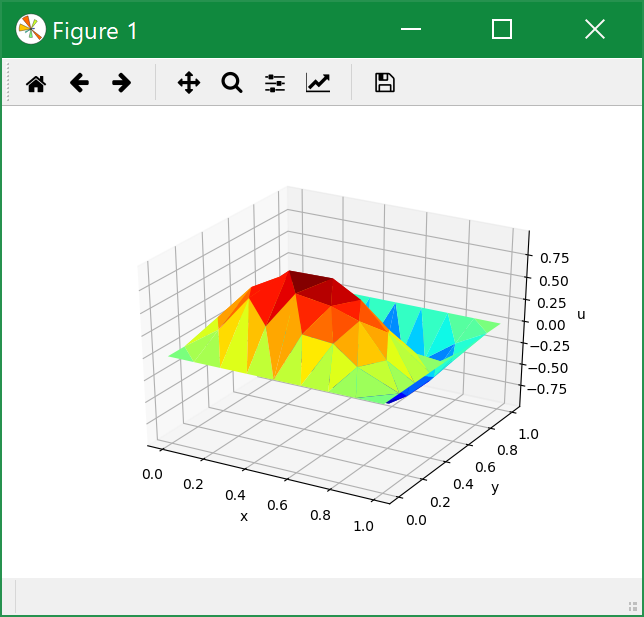Viewport: 644px width, 617px height.
Task: Click the 0.75 tick on the u axis
Action: point(553,258)
